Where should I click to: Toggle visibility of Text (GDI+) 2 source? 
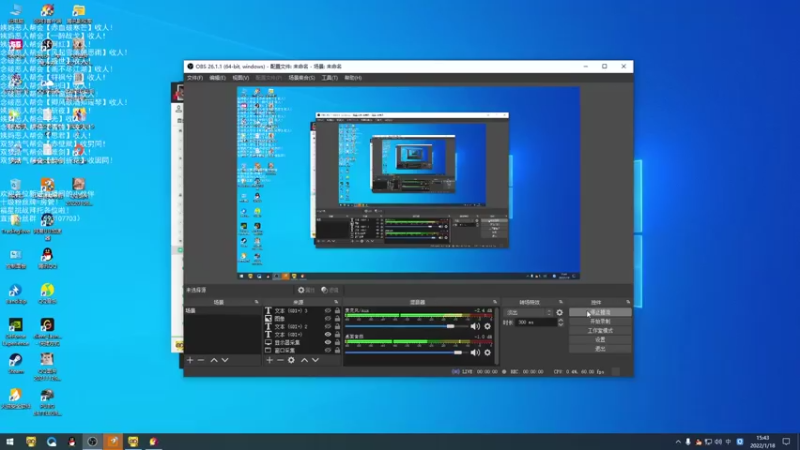(328, 327)
